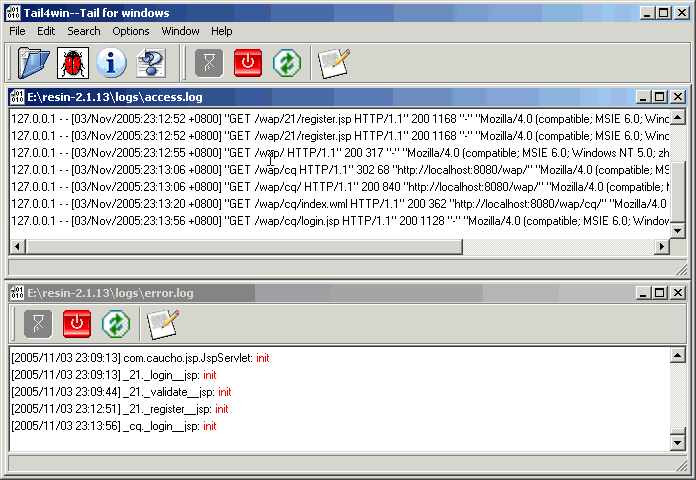This screenshot has height=480, width=696.
Task: Open a log file with folder icon
Action: tap(33, 63)
